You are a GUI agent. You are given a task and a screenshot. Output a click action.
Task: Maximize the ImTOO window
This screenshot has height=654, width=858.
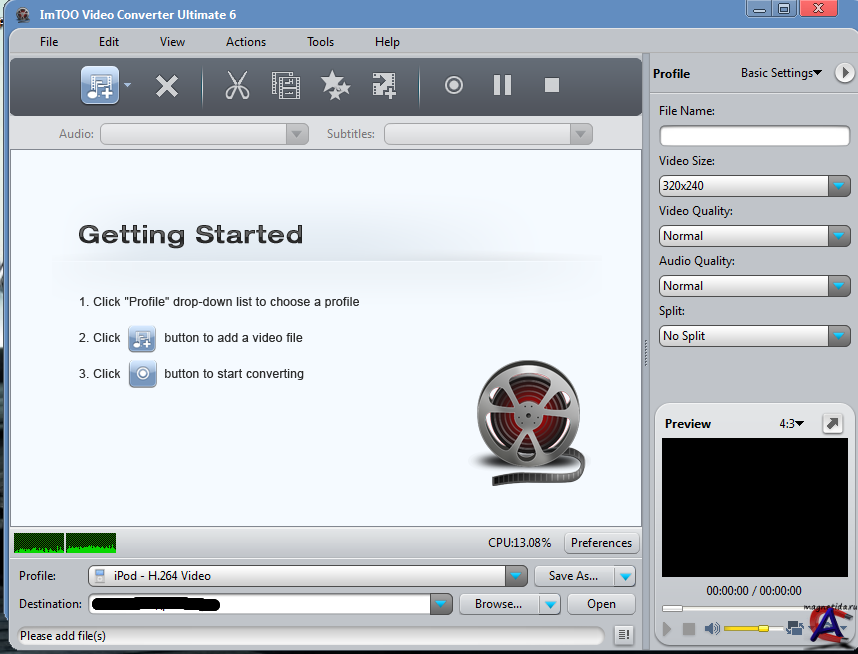click(784, 8)
